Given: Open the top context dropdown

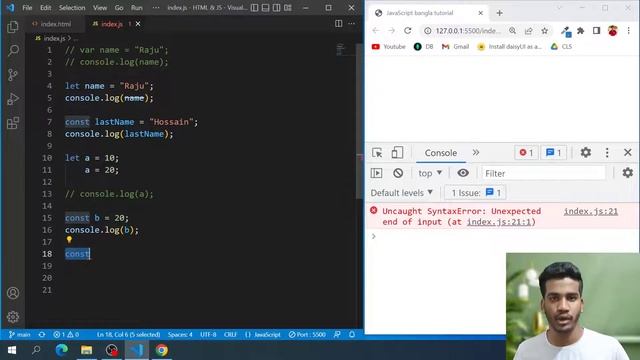Looking at the screenshot, I should 430,173.
